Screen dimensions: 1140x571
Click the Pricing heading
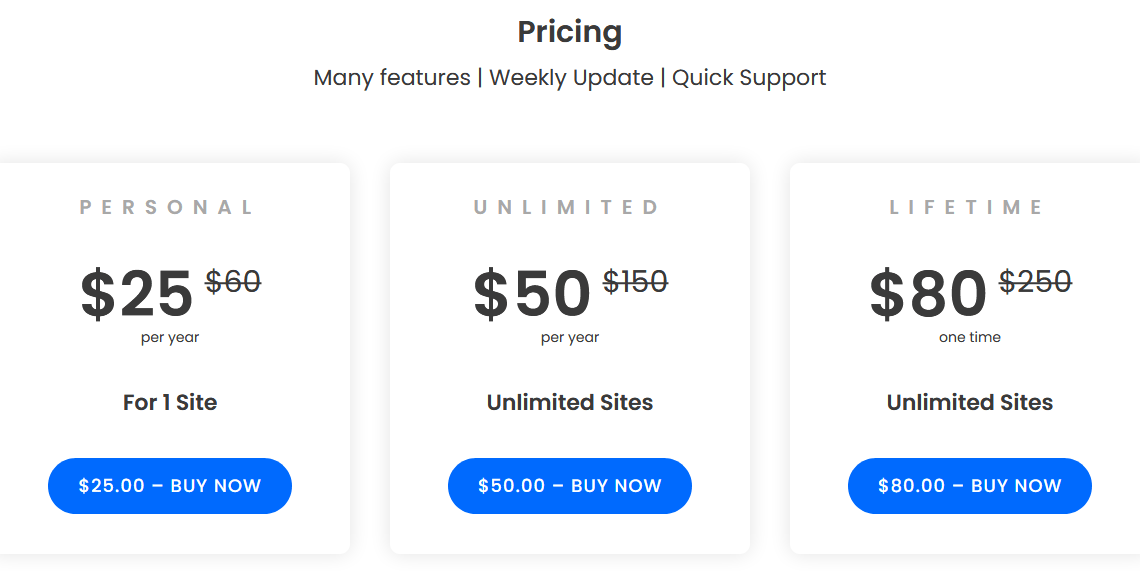click(570, 32)
